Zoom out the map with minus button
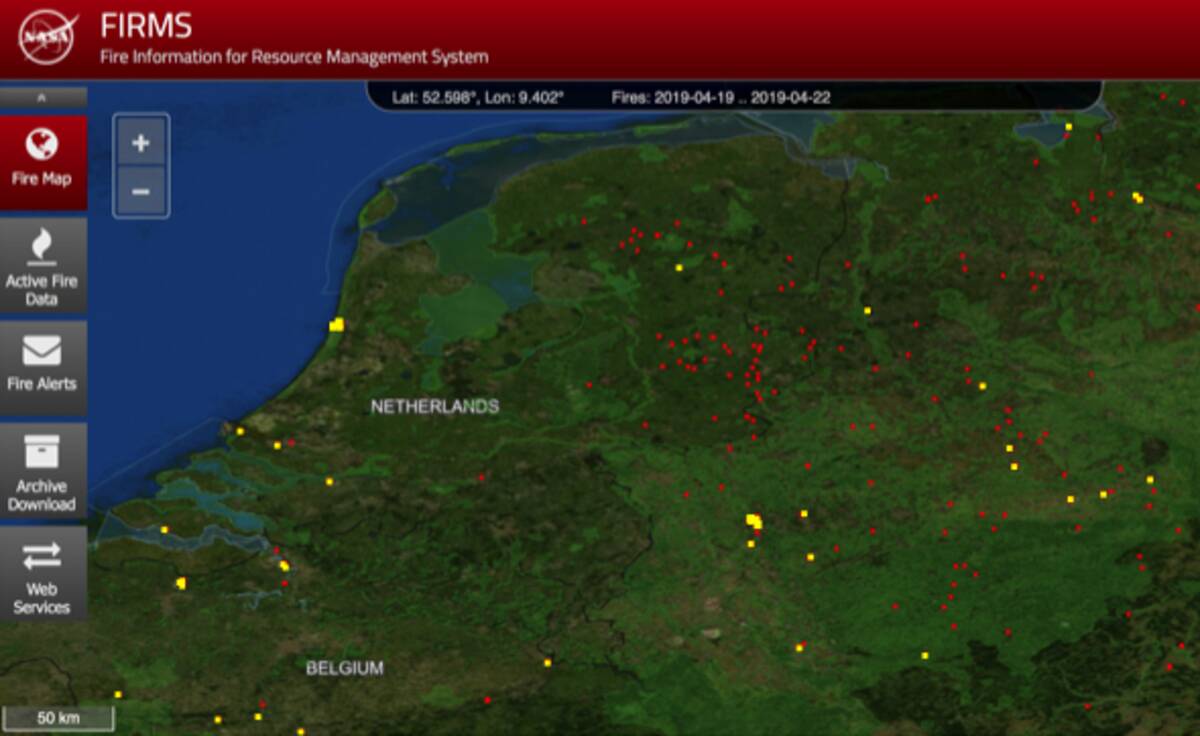 point(141,191)
